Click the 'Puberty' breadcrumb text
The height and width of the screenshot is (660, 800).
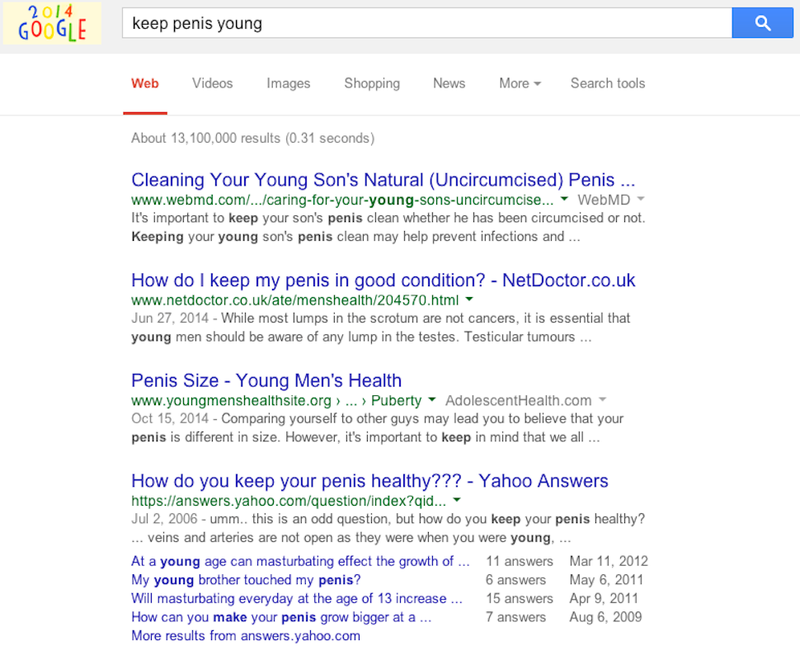pos(396,401)
